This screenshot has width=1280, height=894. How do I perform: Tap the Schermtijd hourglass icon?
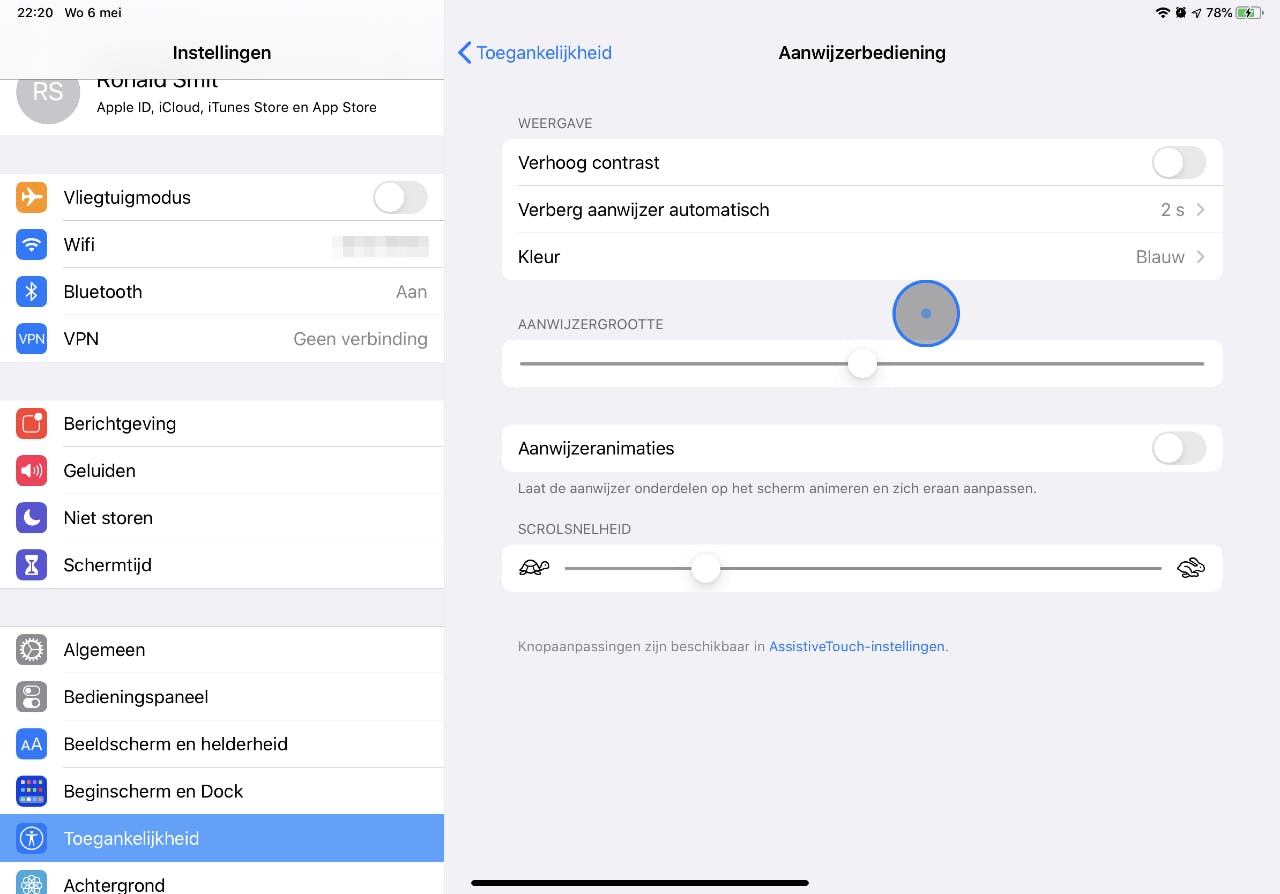coord(32,565)
